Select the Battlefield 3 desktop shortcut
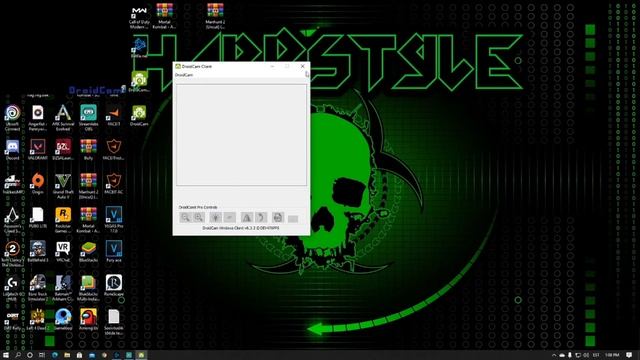Screen dimensions: 640x360 38,251
